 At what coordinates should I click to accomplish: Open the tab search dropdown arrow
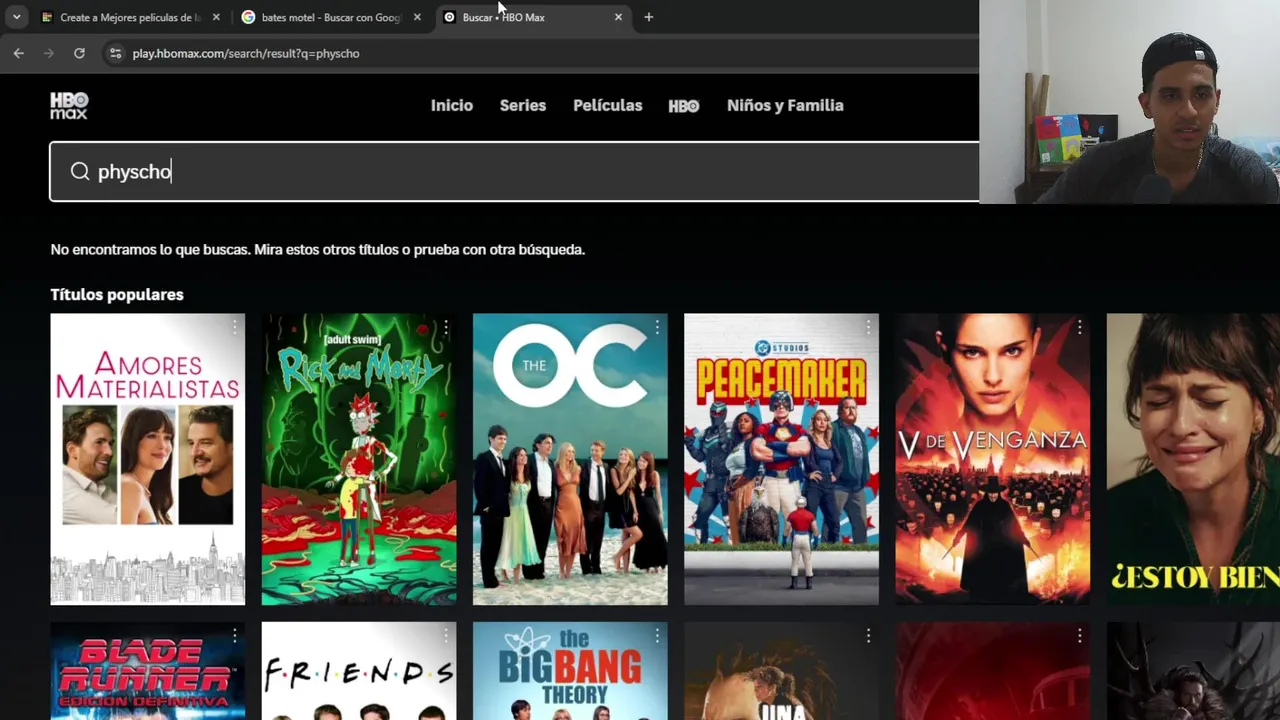[16, 17]
